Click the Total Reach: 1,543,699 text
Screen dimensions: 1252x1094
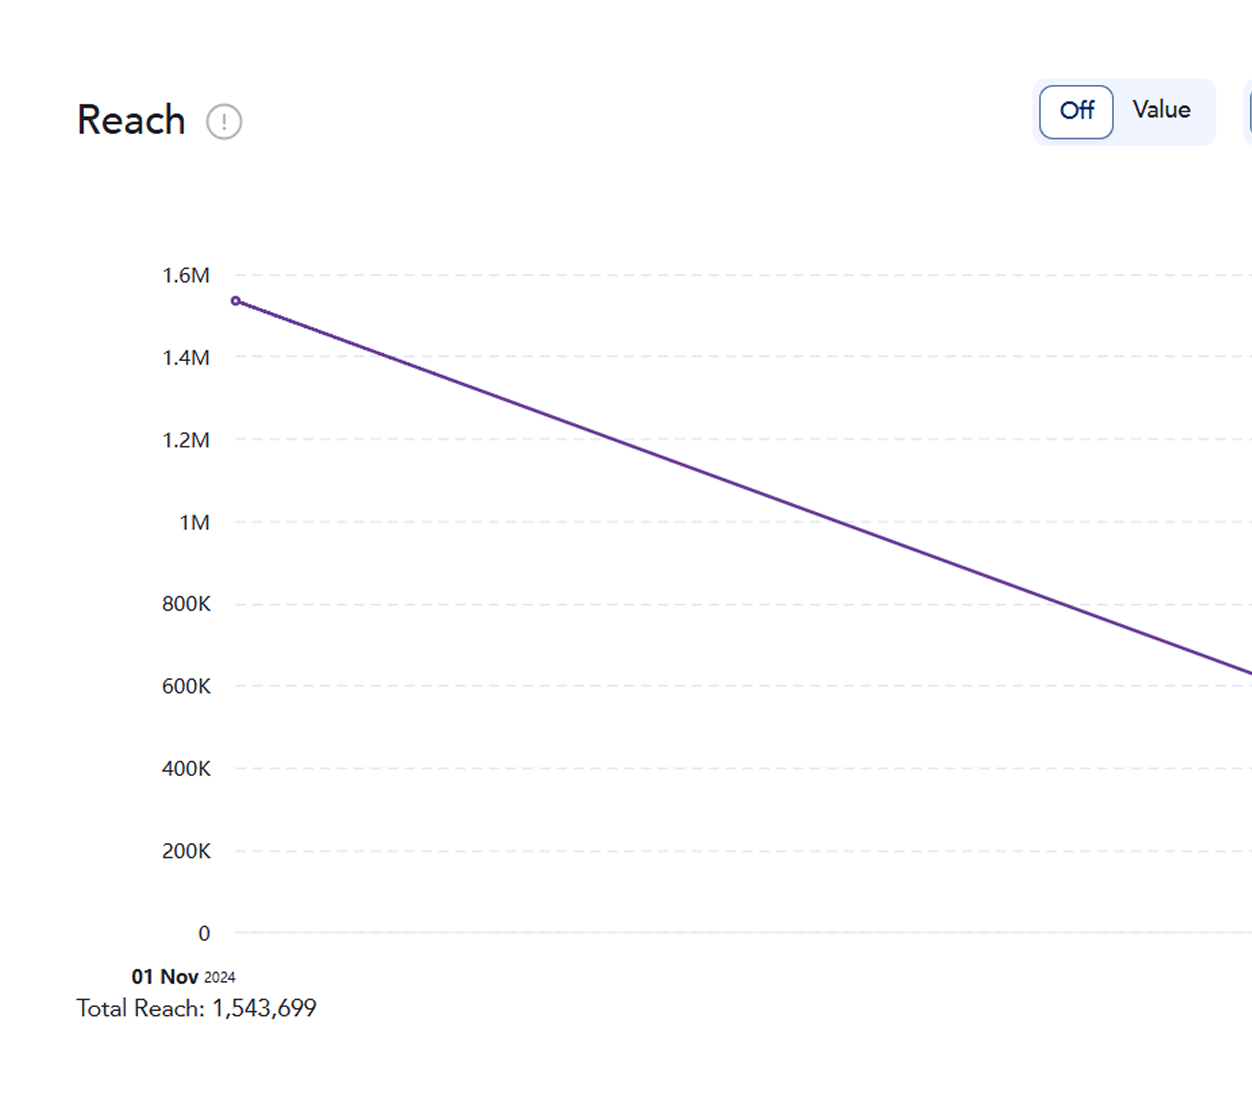[x=196, y=1008]
